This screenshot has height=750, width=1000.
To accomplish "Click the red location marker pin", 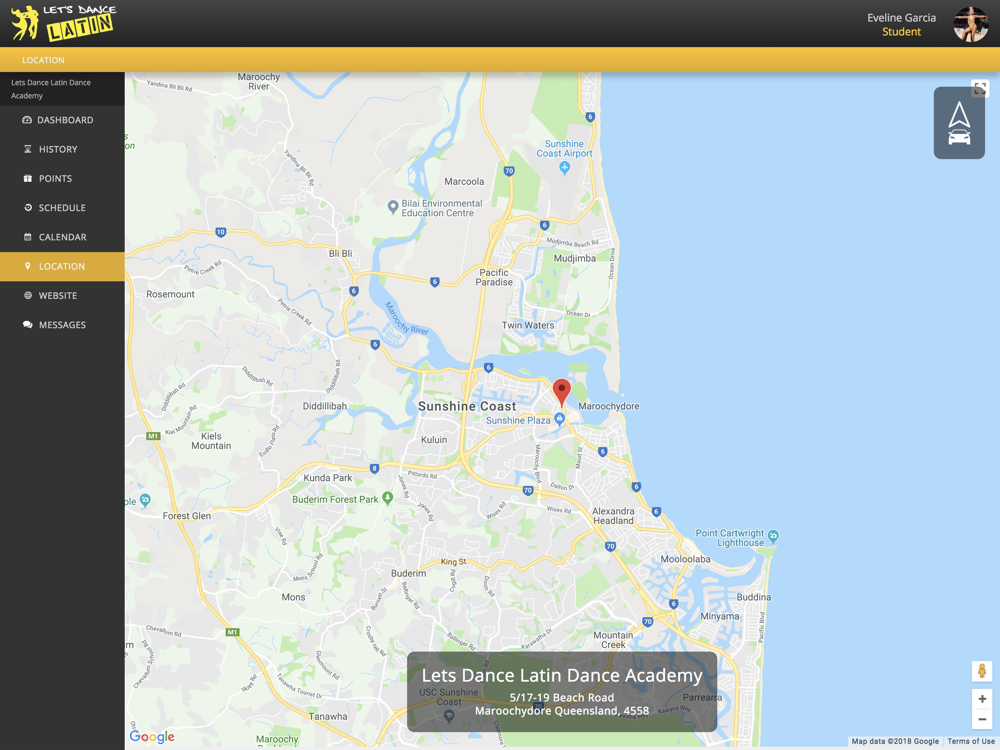I will [561, 392].
